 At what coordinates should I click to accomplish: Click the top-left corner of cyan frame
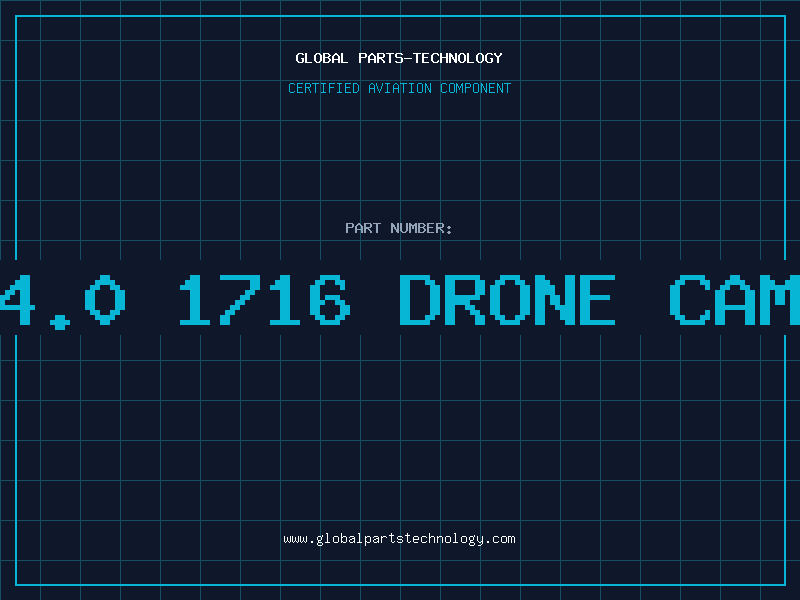coord(16,16)
